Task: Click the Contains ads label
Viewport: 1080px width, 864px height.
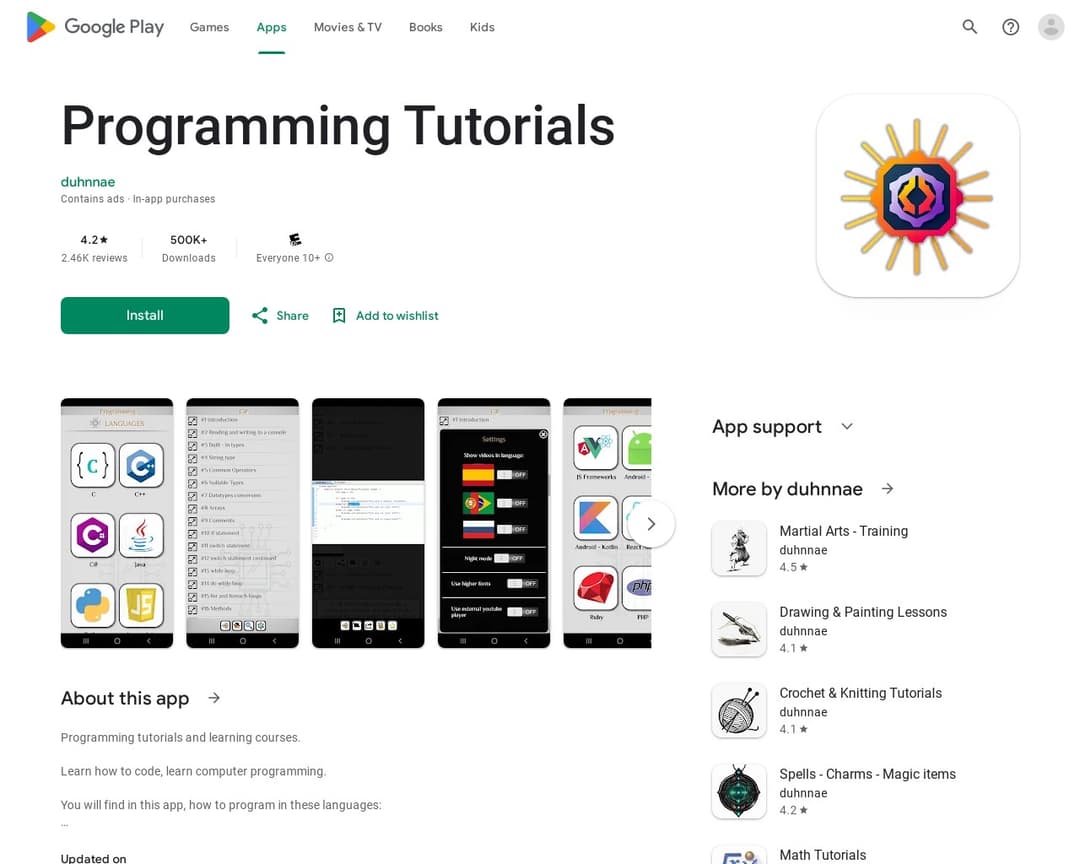Action: point(92,199)
